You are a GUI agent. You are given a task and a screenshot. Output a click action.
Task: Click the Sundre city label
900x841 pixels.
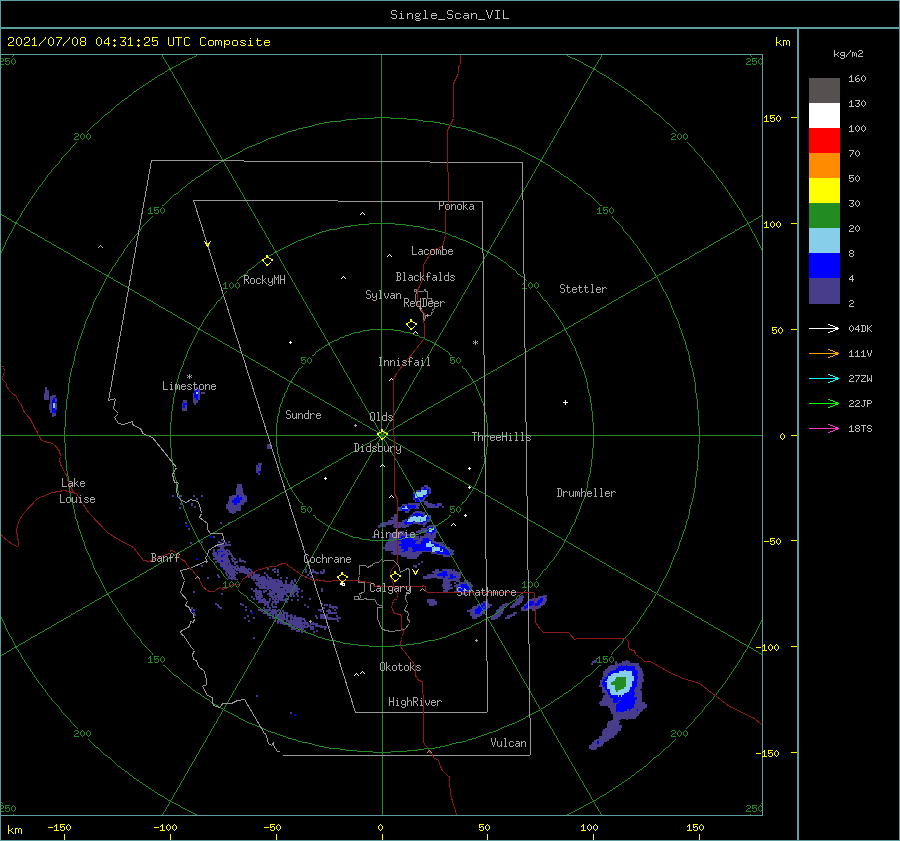pyautogui.click(x=303, y=414)
